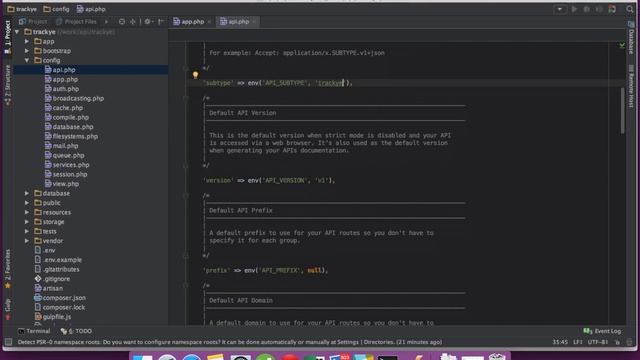Click the arrow next to Project Files tab
Screen dimensions: 640x360
point(106,22)
